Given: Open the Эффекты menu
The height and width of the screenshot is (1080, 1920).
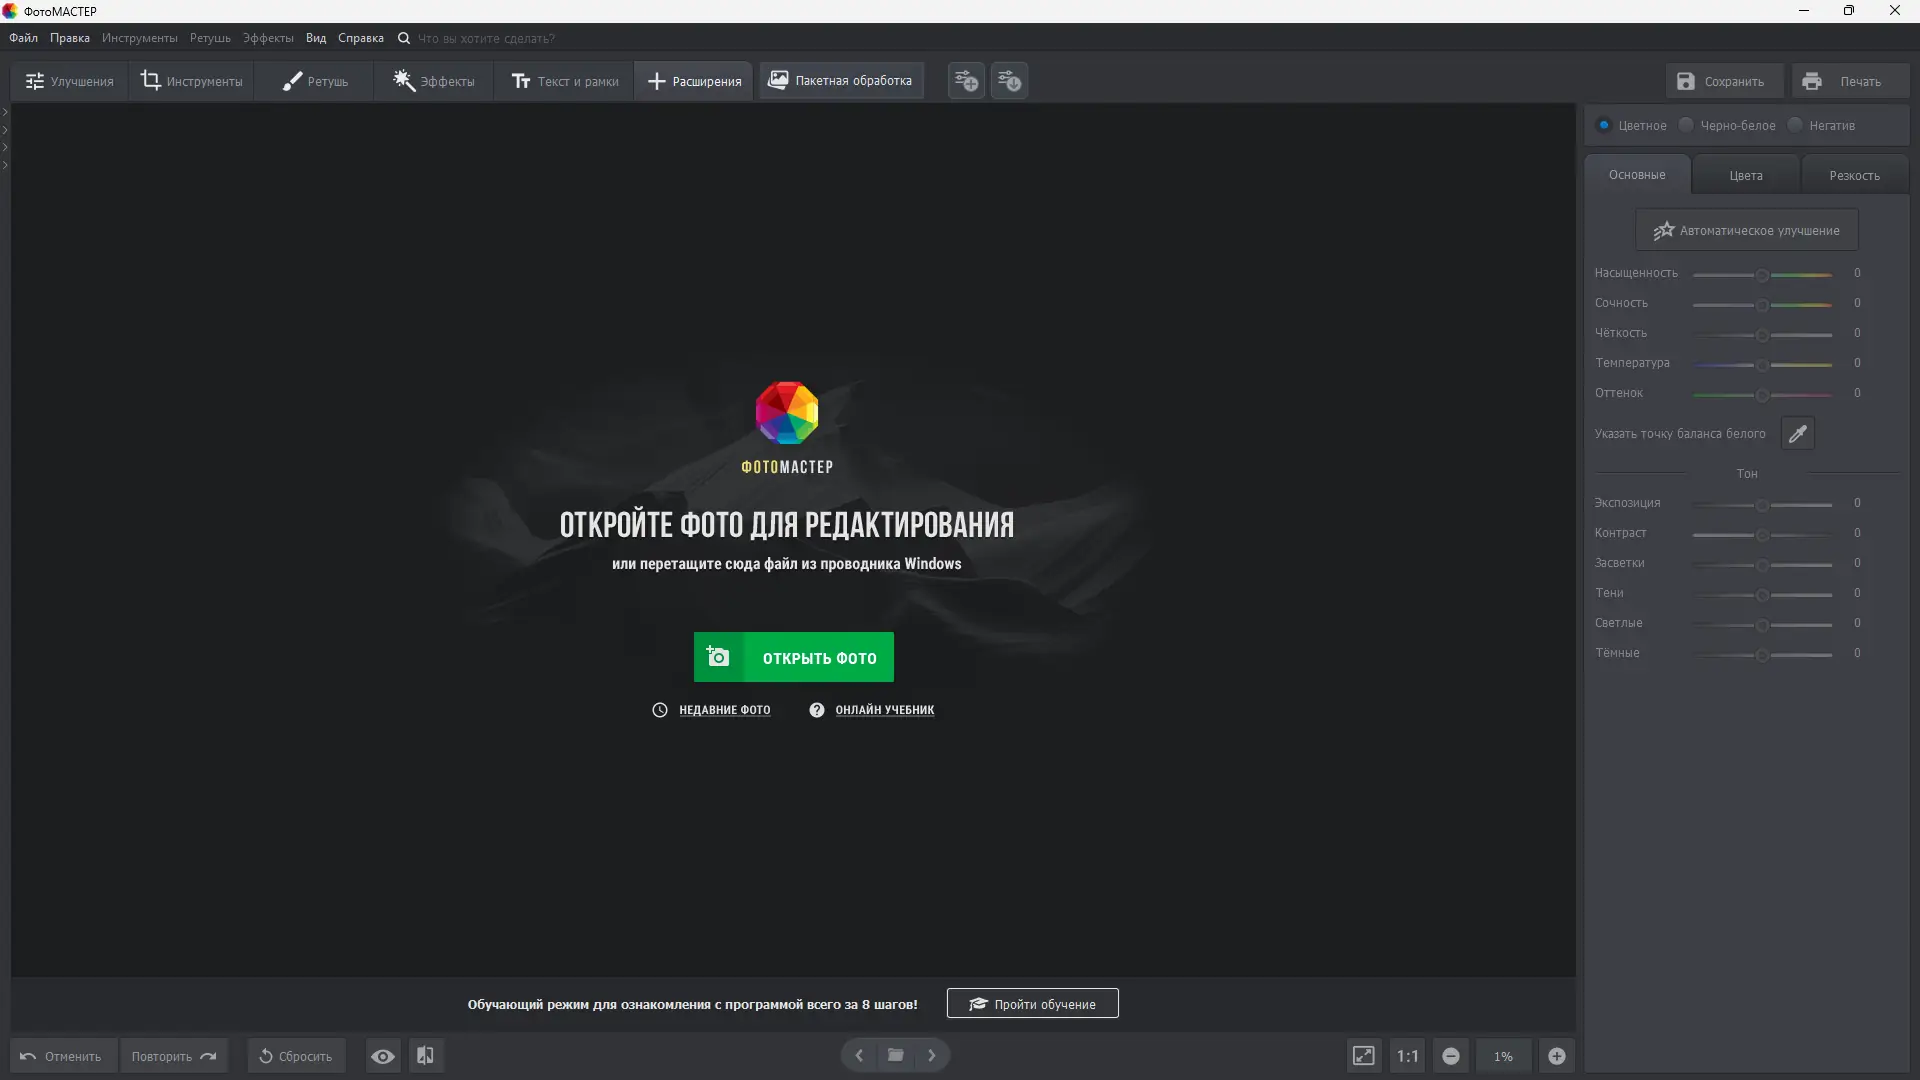Looking at the screenshot, I should pyautogui.click(x=266, y=37).
